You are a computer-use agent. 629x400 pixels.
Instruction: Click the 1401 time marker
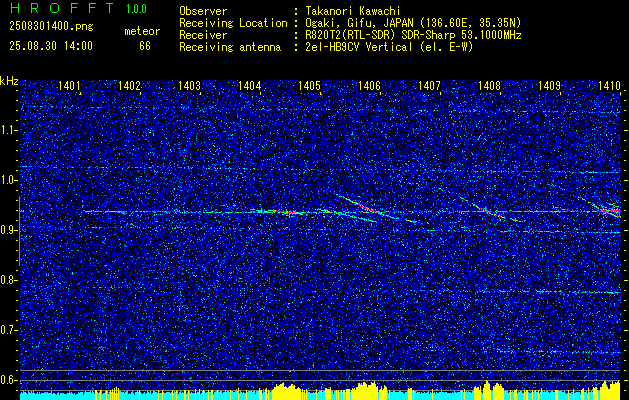(x=69, y=85)
